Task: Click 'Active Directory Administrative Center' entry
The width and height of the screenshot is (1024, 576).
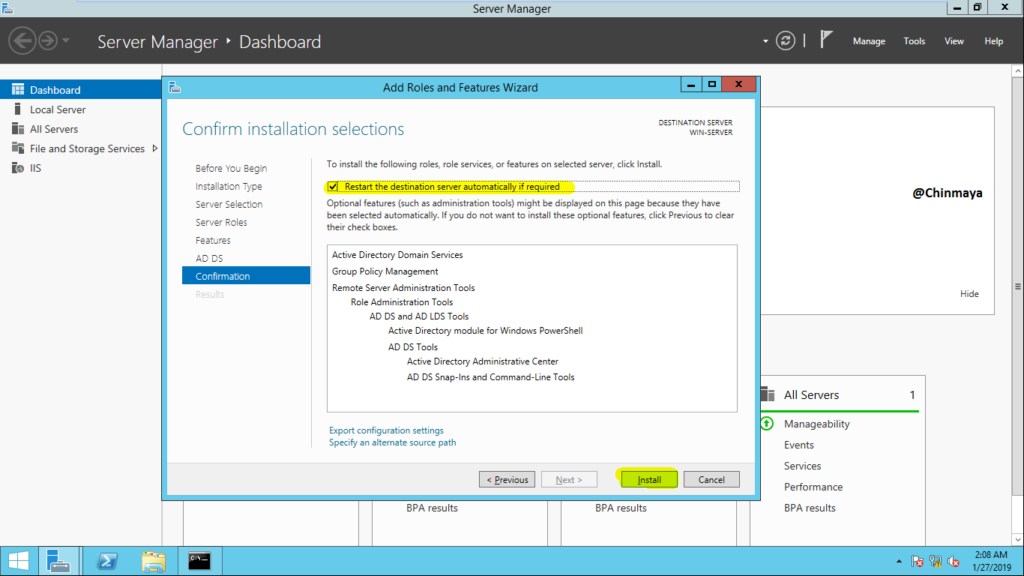Action: click(483, 361)
